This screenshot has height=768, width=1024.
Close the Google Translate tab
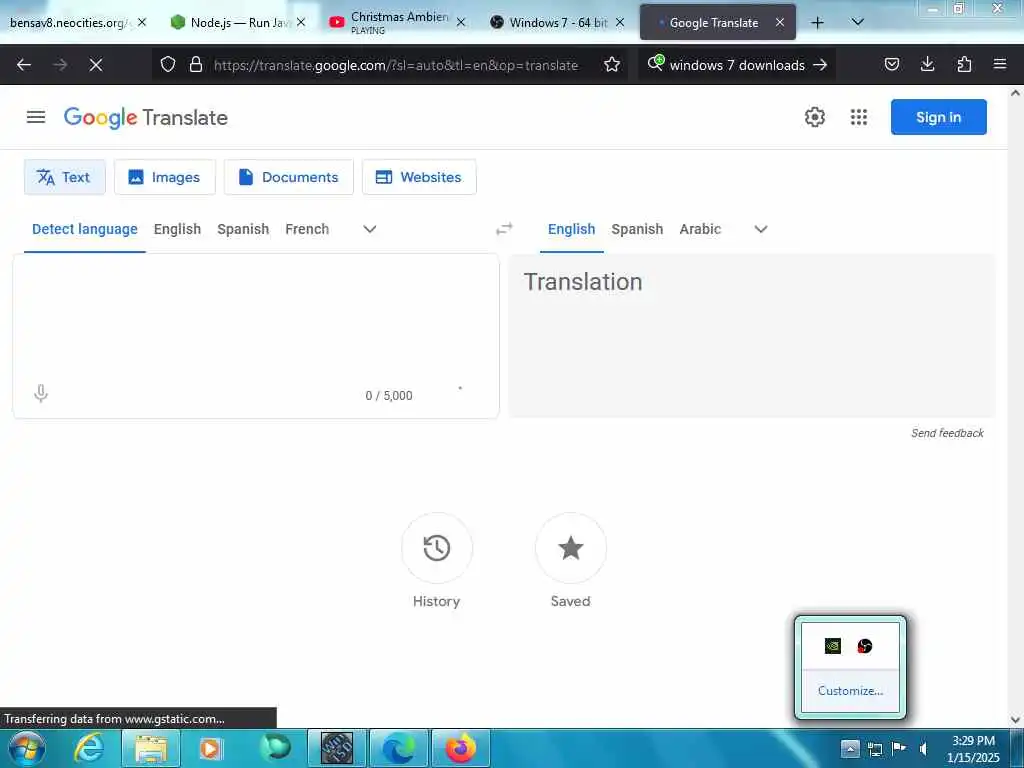tap(780, 23)
